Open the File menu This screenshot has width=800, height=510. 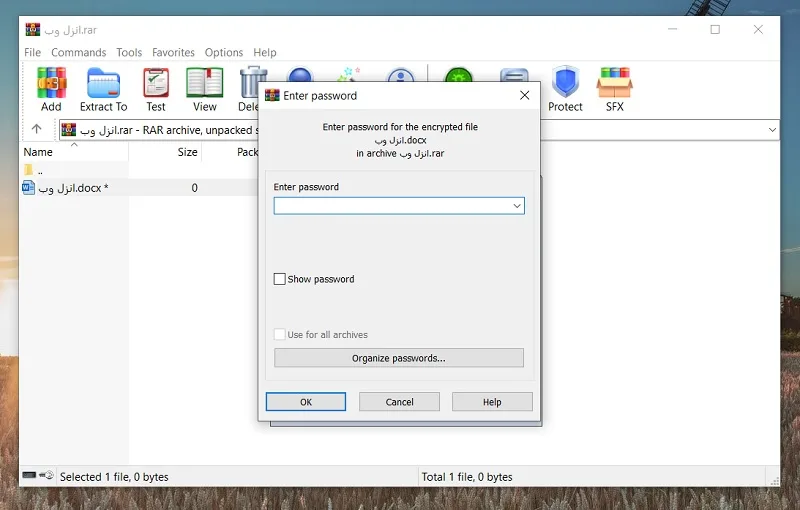point(33,53)
